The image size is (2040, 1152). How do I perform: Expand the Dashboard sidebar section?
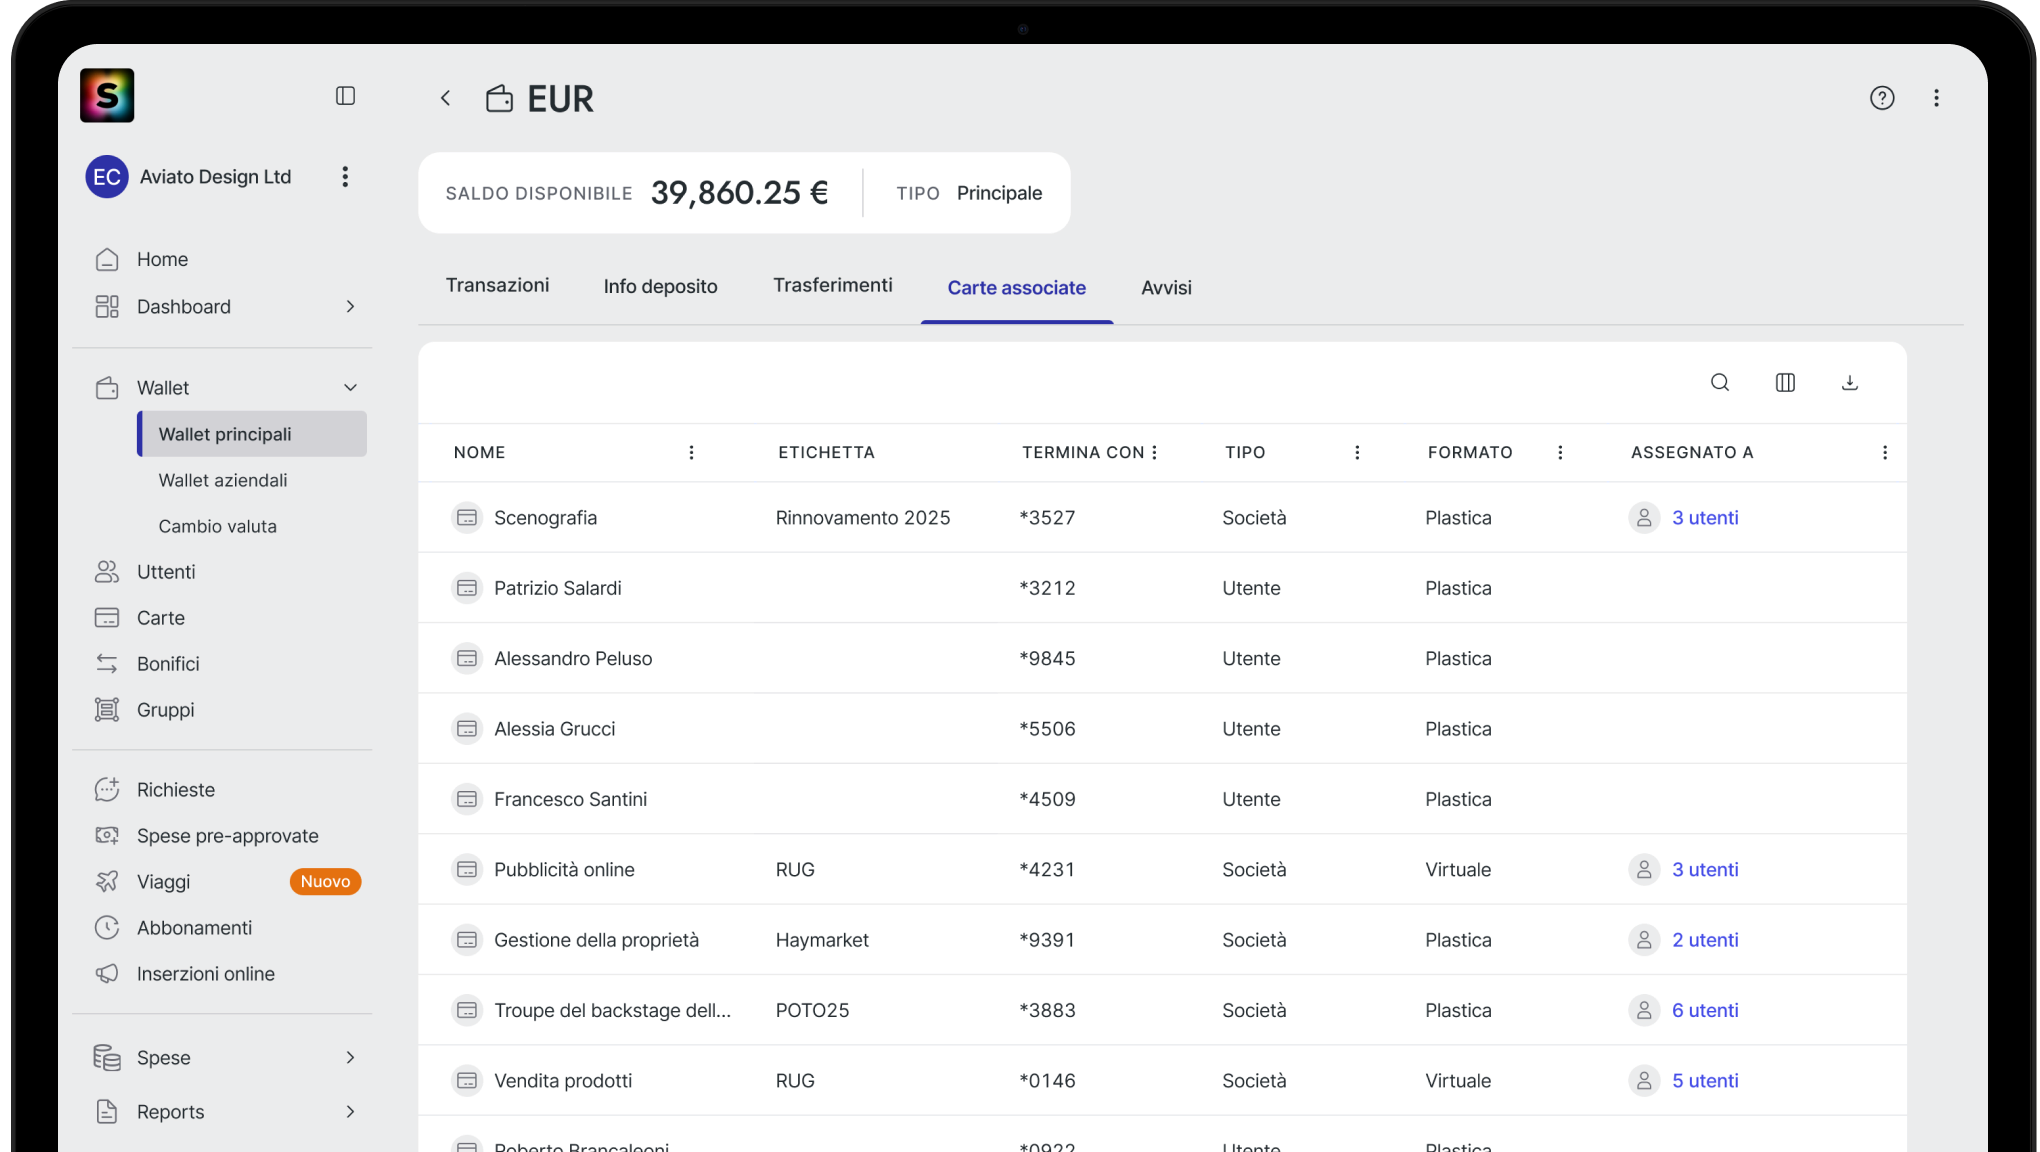(x=350, y=307)
